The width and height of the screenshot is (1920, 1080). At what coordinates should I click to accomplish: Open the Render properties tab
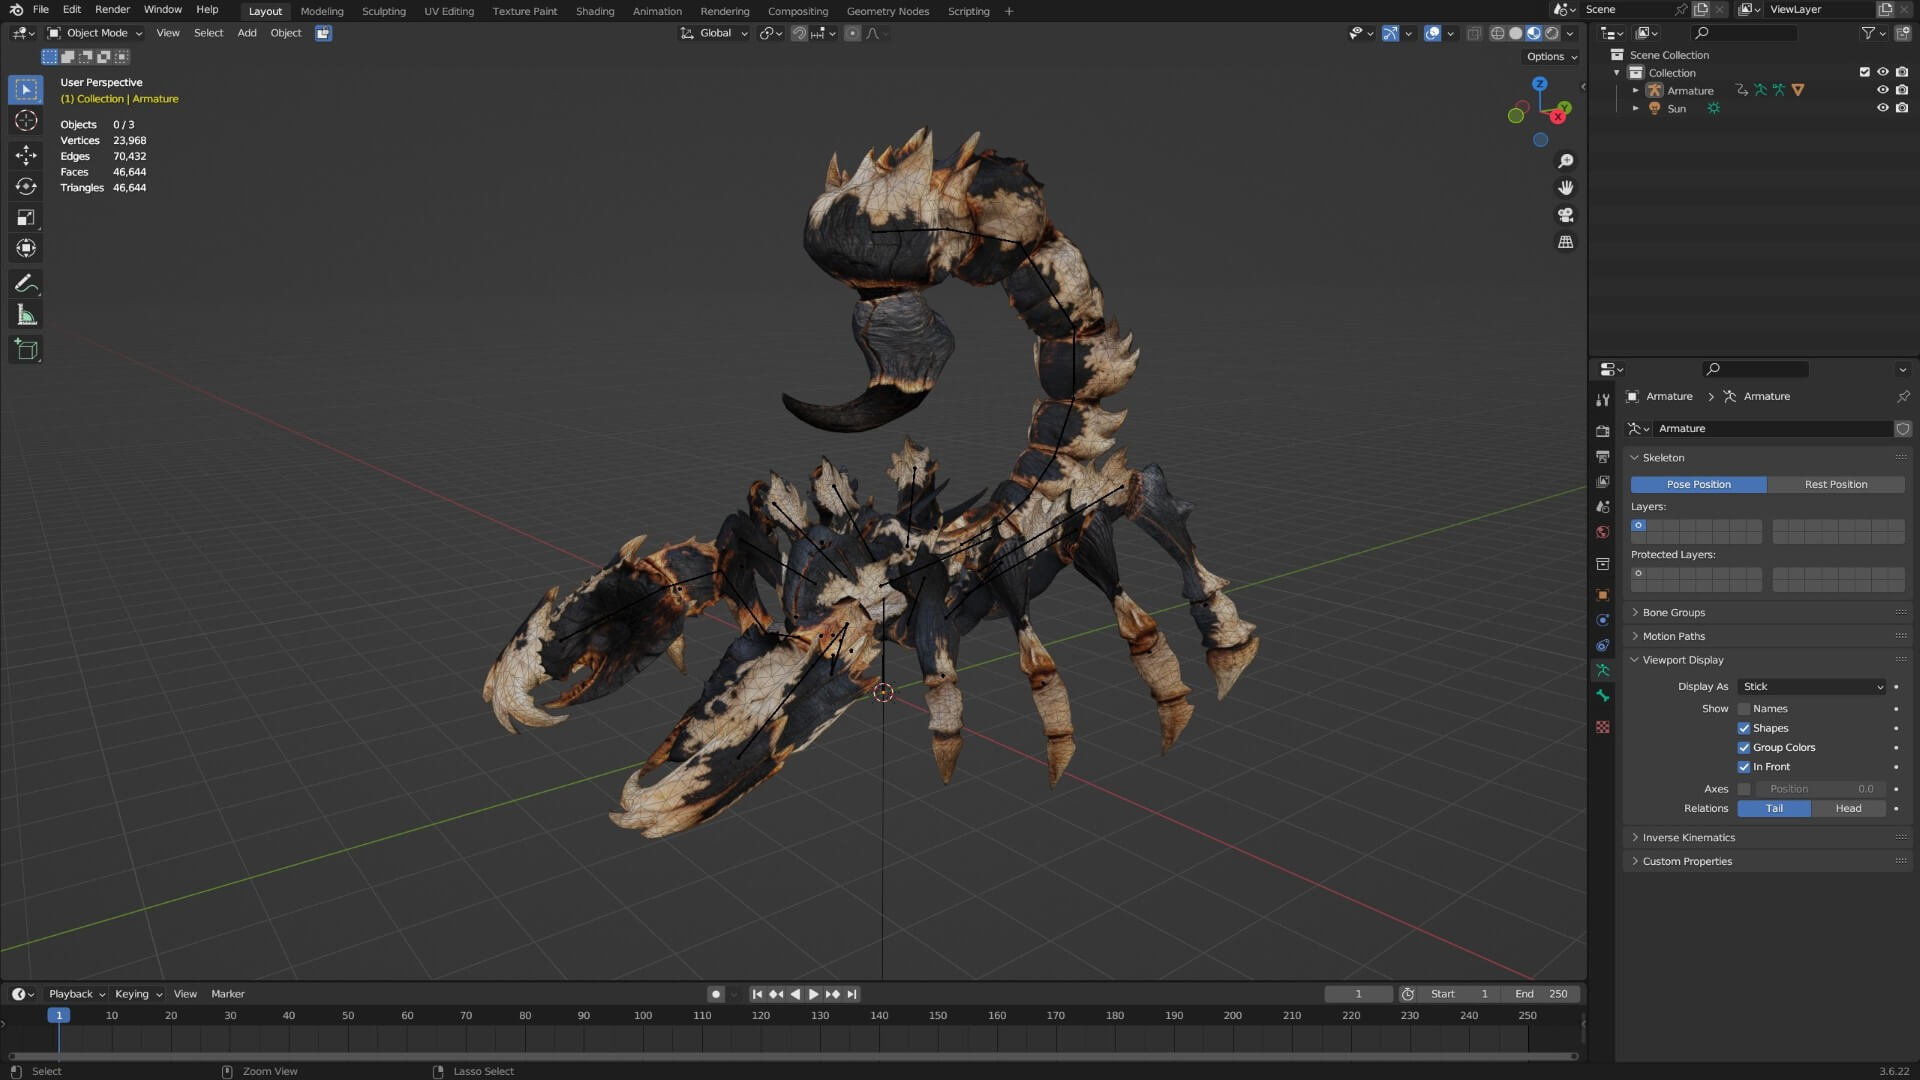(x=1603, y=431)
